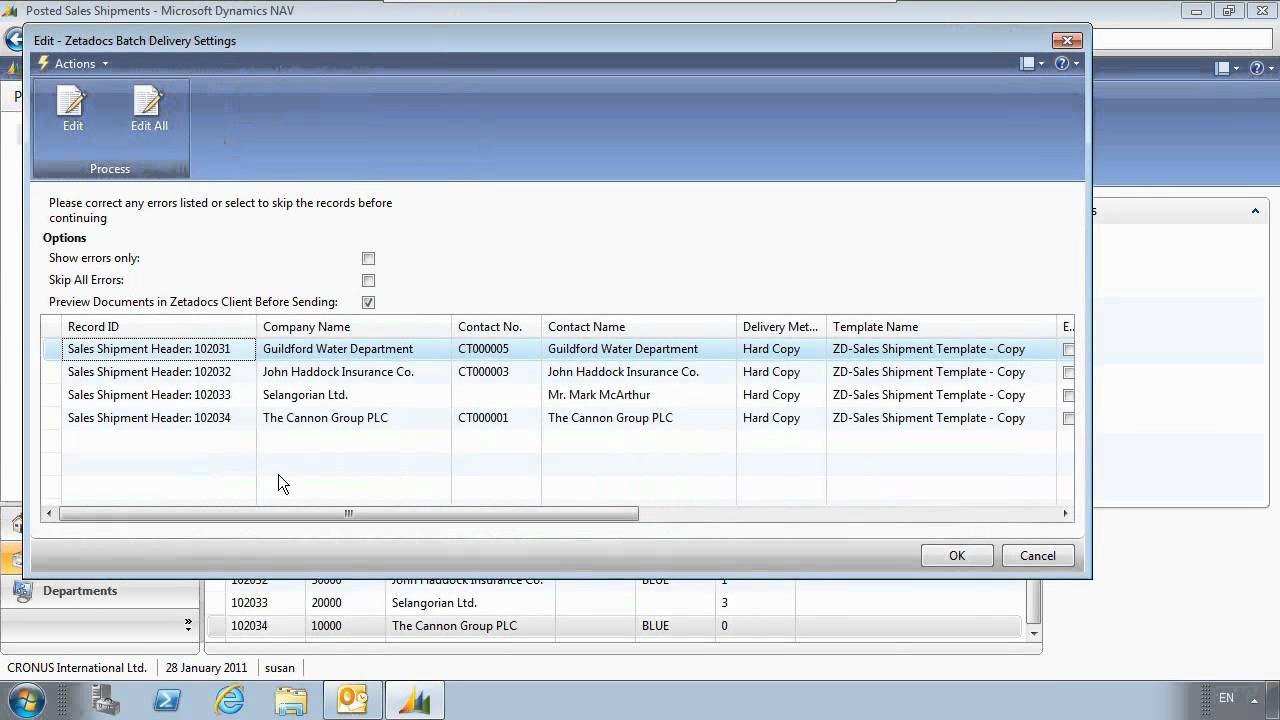Select 102033 row in Posted Sales Shipments list
This screenshot has width=1280, height=720.
(x=615, y=603)
